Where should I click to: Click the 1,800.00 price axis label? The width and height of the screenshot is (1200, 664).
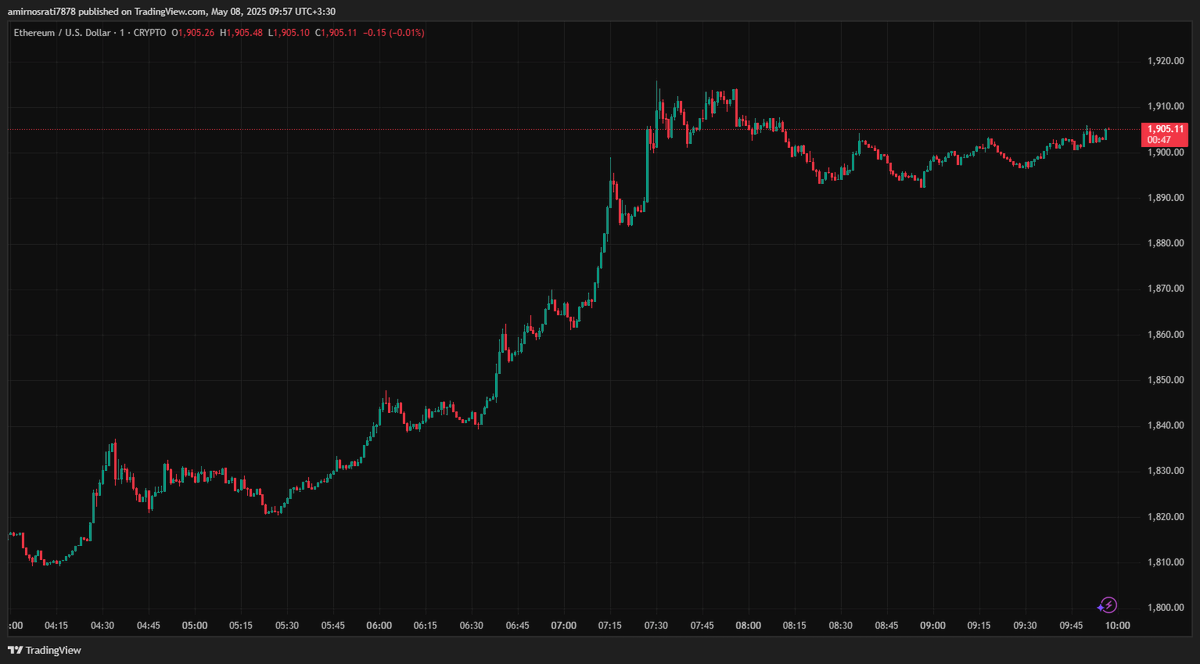[x=1166, y=607]
